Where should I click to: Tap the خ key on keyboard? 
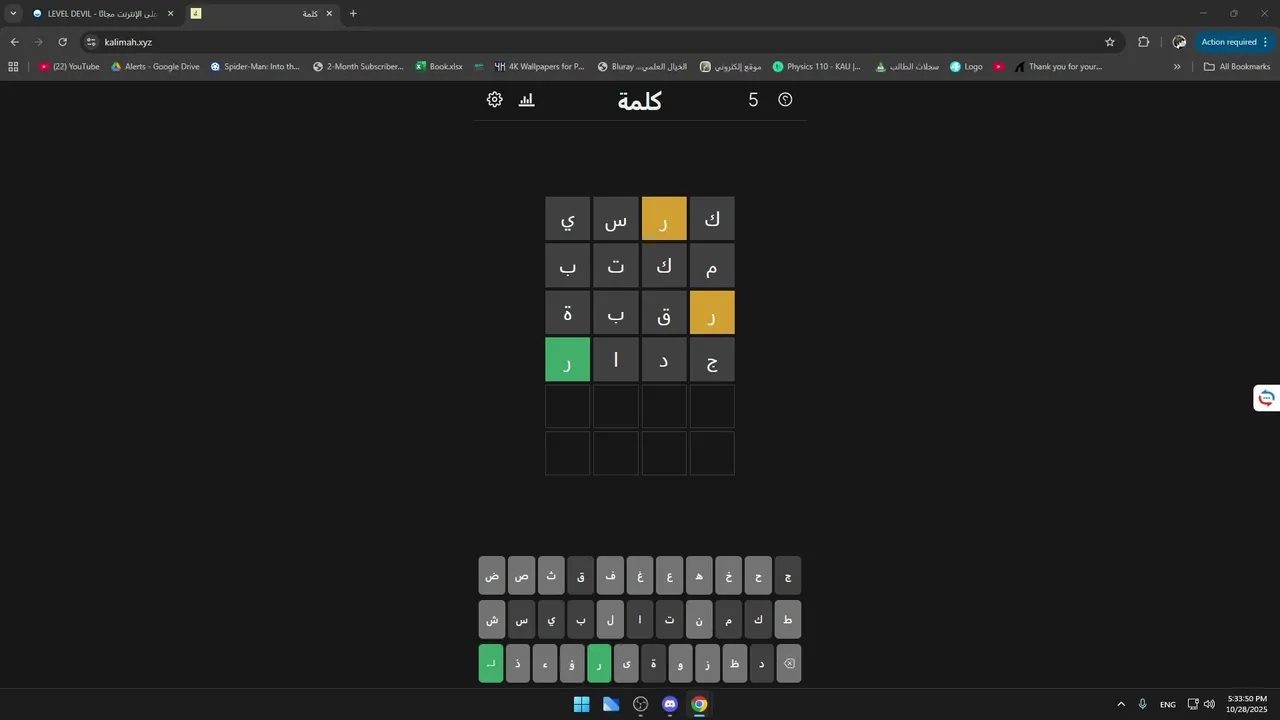pyautogui.click(x=729, y=576)
